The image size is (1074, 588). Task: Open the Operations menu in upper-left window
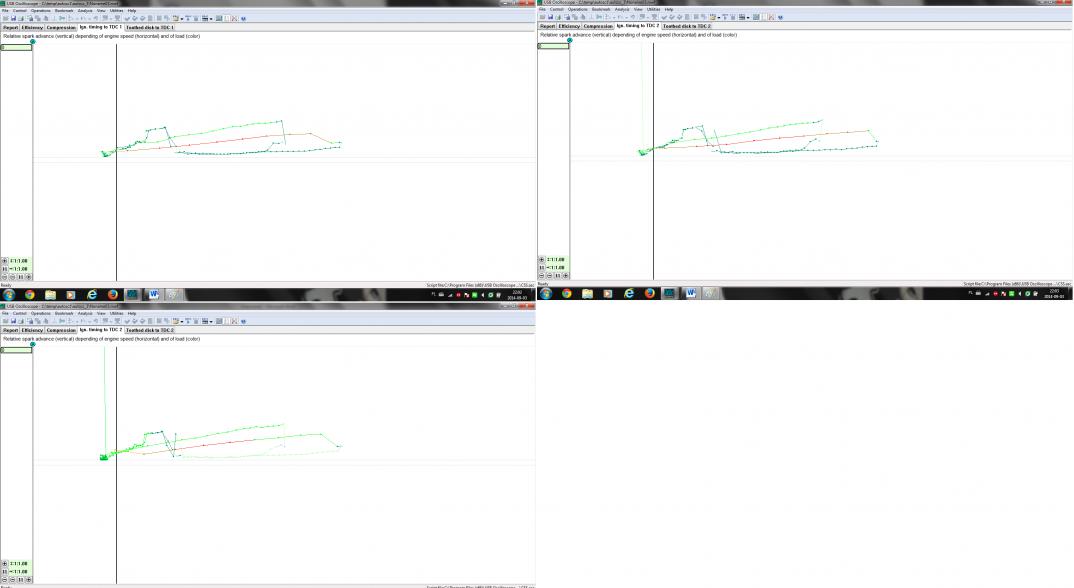(x=40, y=11)
